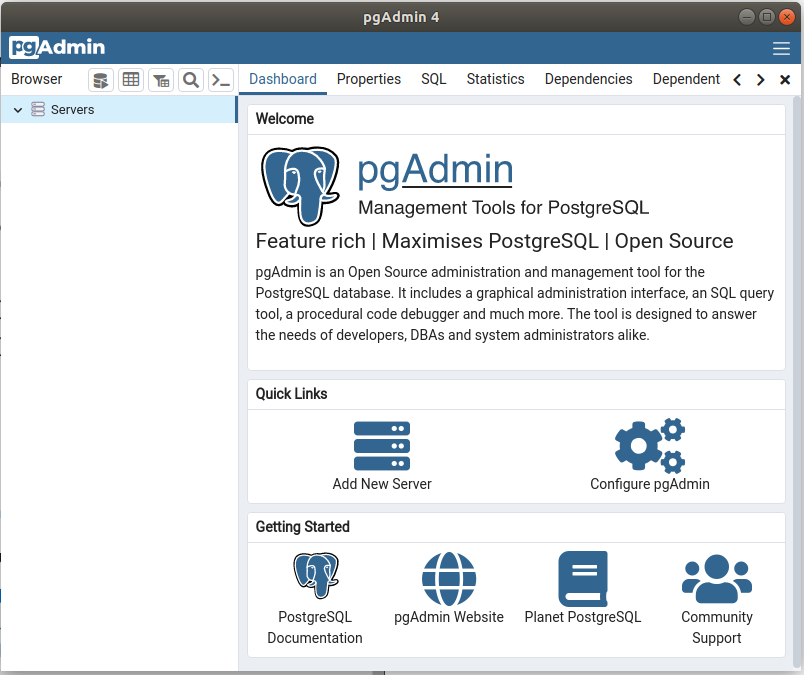
Task: Click the Add New Server stacked-server icon
Action: [x=381, y=446]
